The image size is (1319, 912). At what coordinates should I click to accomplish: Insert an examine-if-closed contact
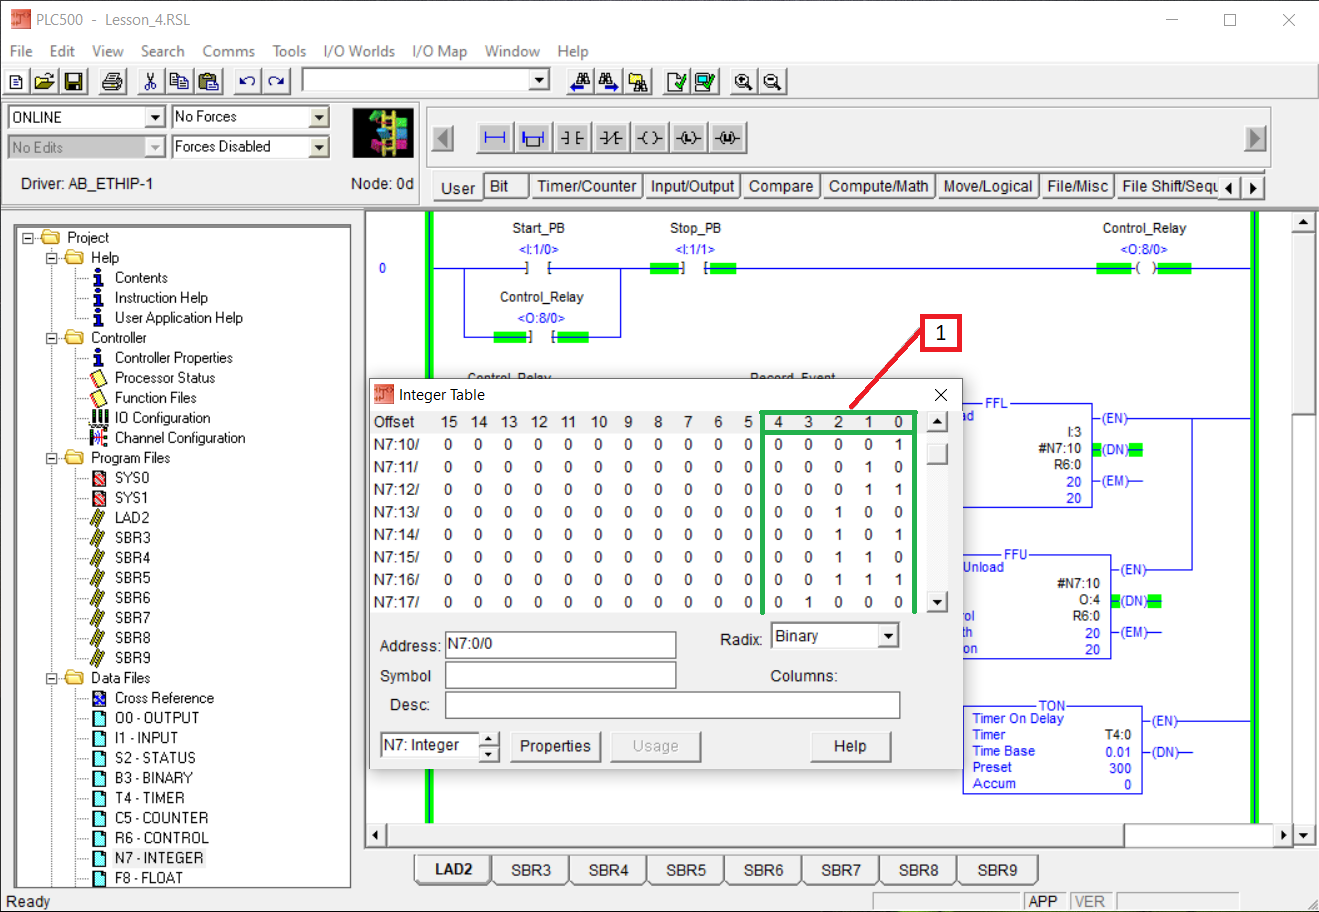tap(572, 138)
